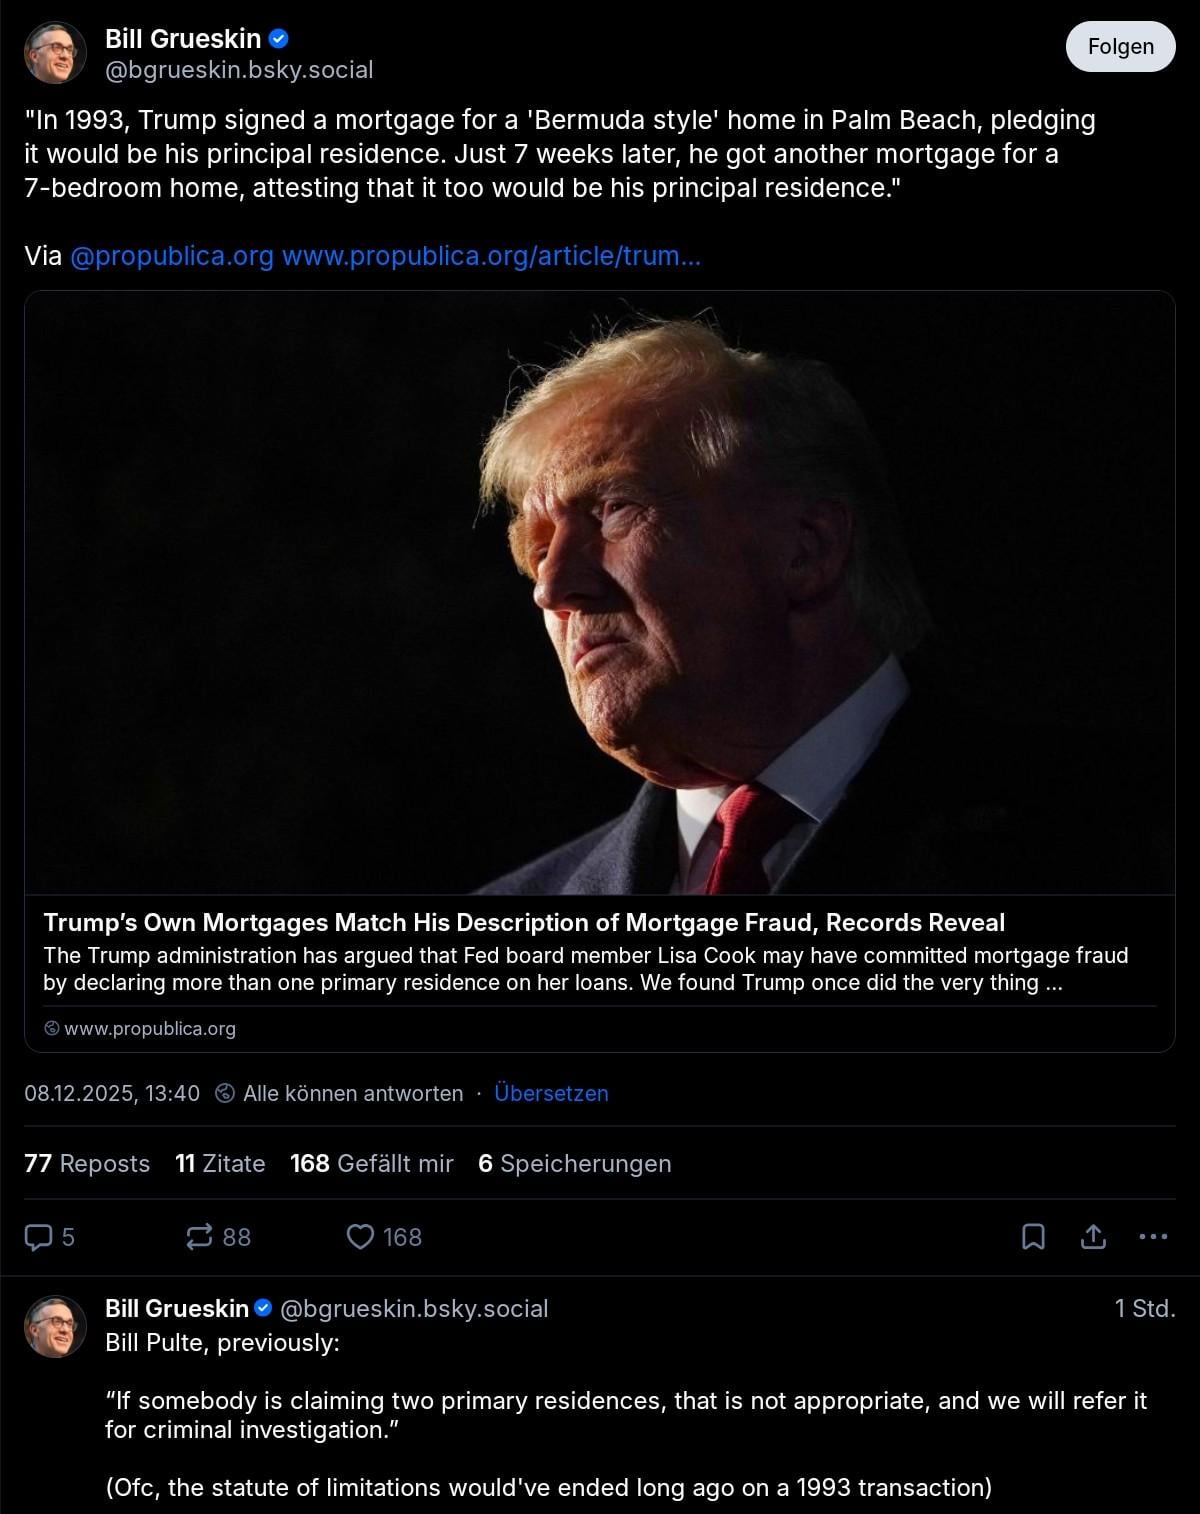
Task: Click the globe icon beside Alle können antworten
Action: point(226,1093)
